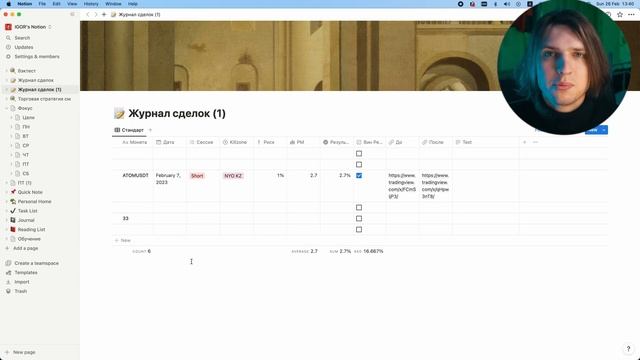Open the File menu
640x360 pixels.
coord(42,4)
